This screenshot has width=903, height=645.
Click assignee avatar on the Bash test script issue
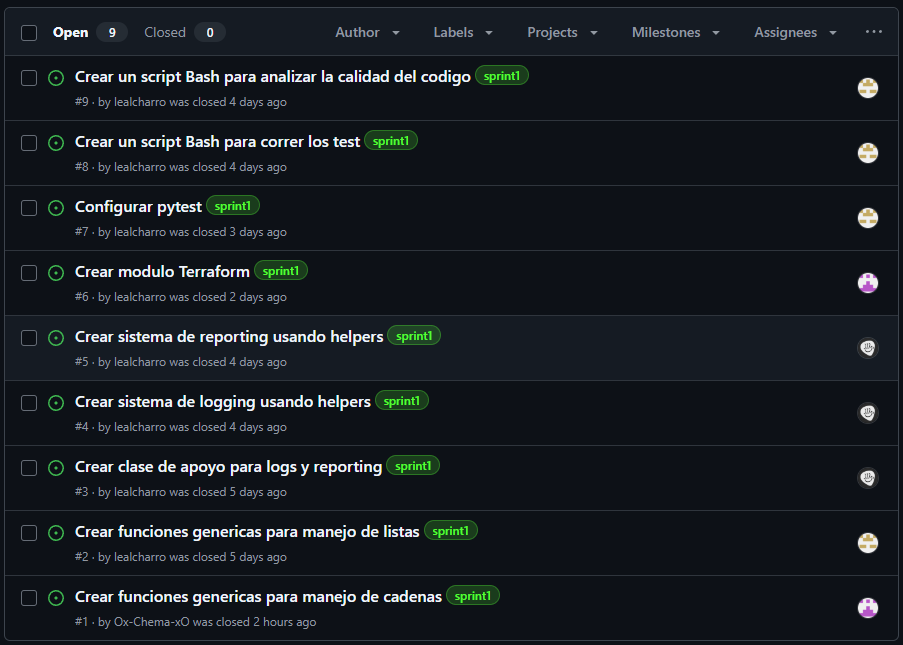point(867,153)
